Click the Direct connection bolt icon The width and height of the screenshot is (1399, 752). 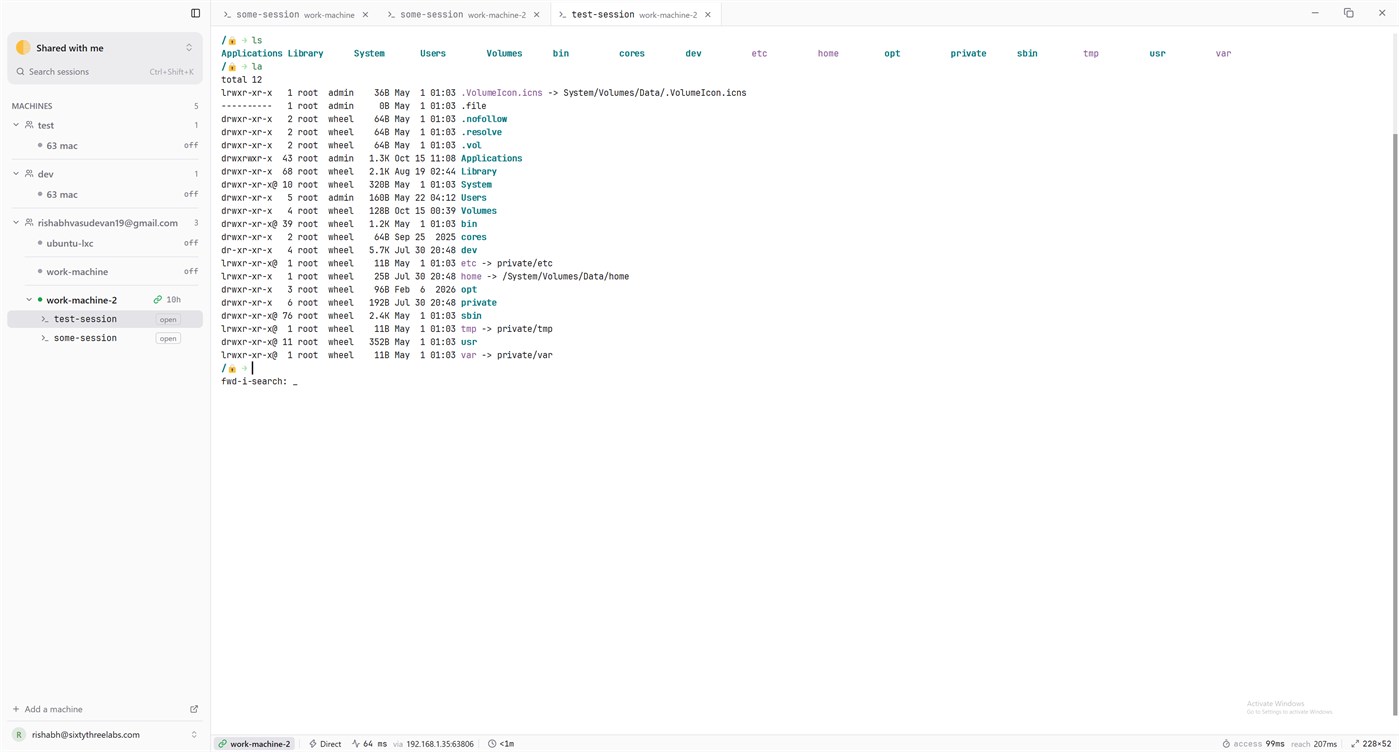tap(313, 744)
